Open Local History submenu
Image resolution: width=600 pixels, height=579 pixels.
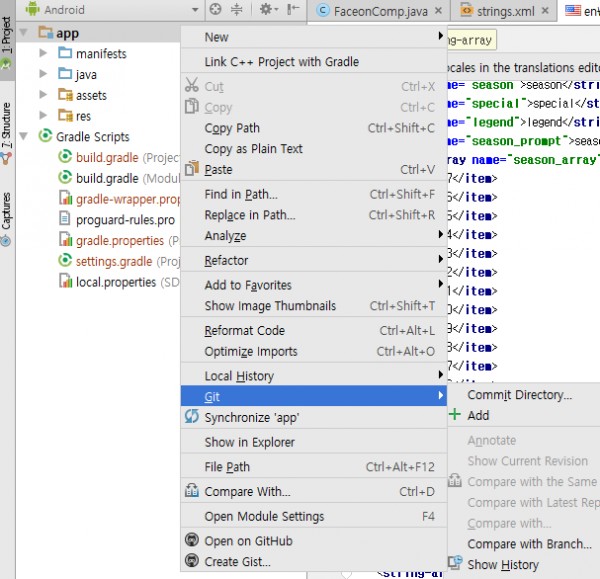pyautogui.click(x=314, y=376)
